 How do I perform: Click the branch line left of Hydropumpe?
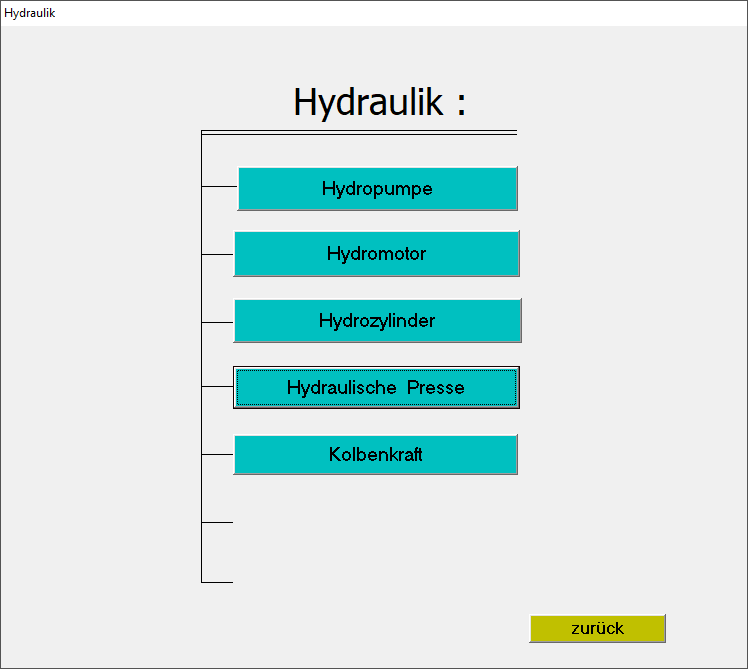point(218,186)
